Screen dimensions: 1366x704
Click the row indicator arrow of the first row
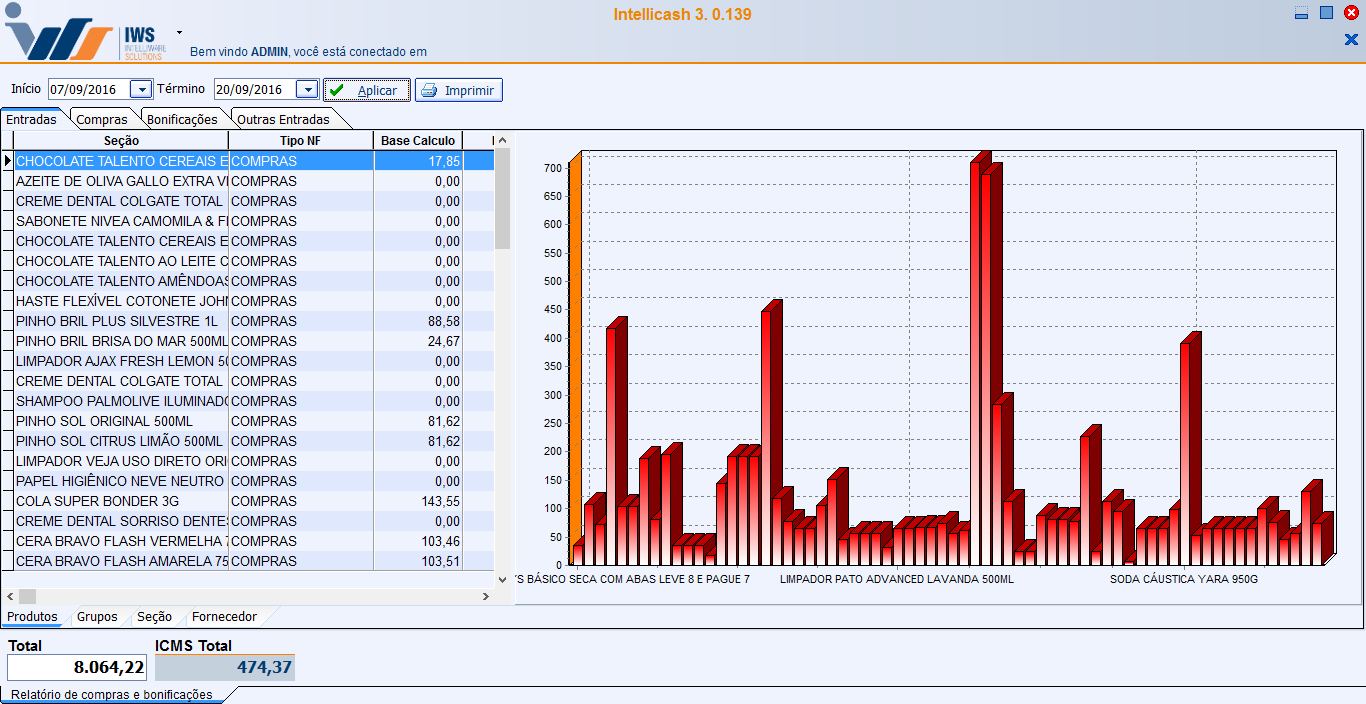tap(7, 161)
